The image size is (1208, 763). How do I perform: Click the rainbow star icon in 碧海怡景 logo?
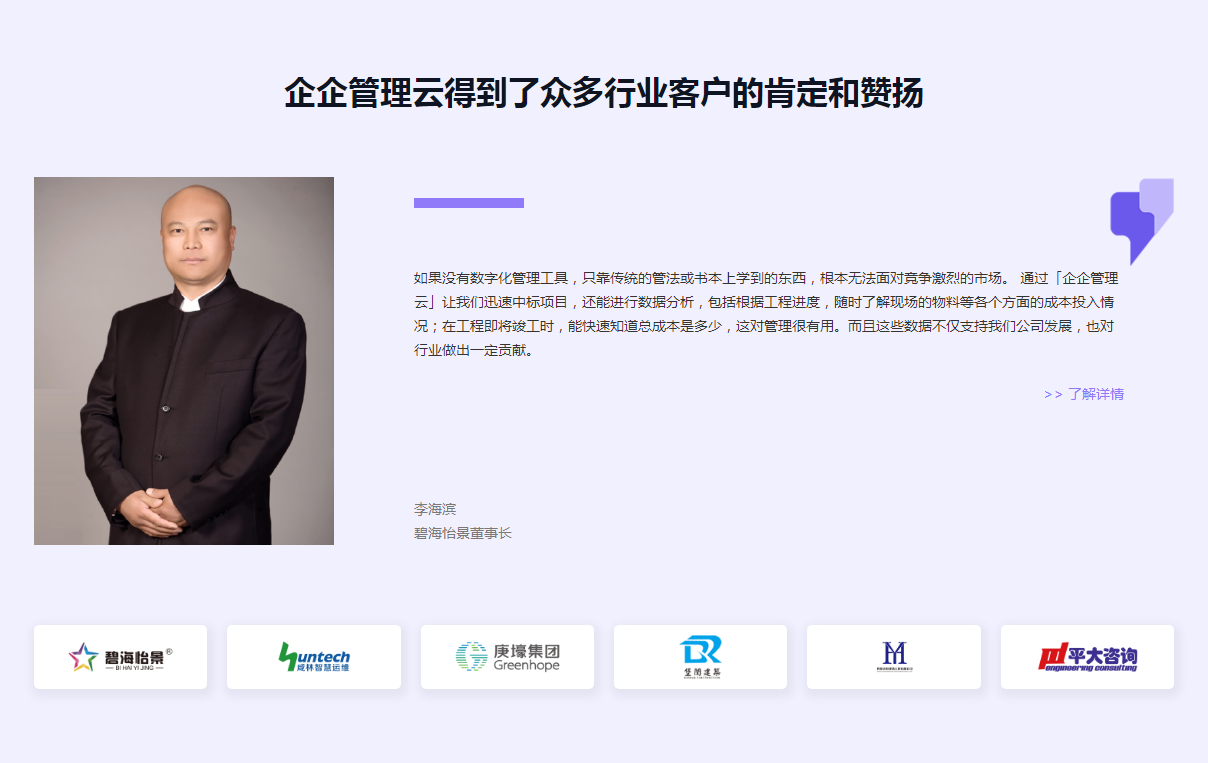[83, 657]
